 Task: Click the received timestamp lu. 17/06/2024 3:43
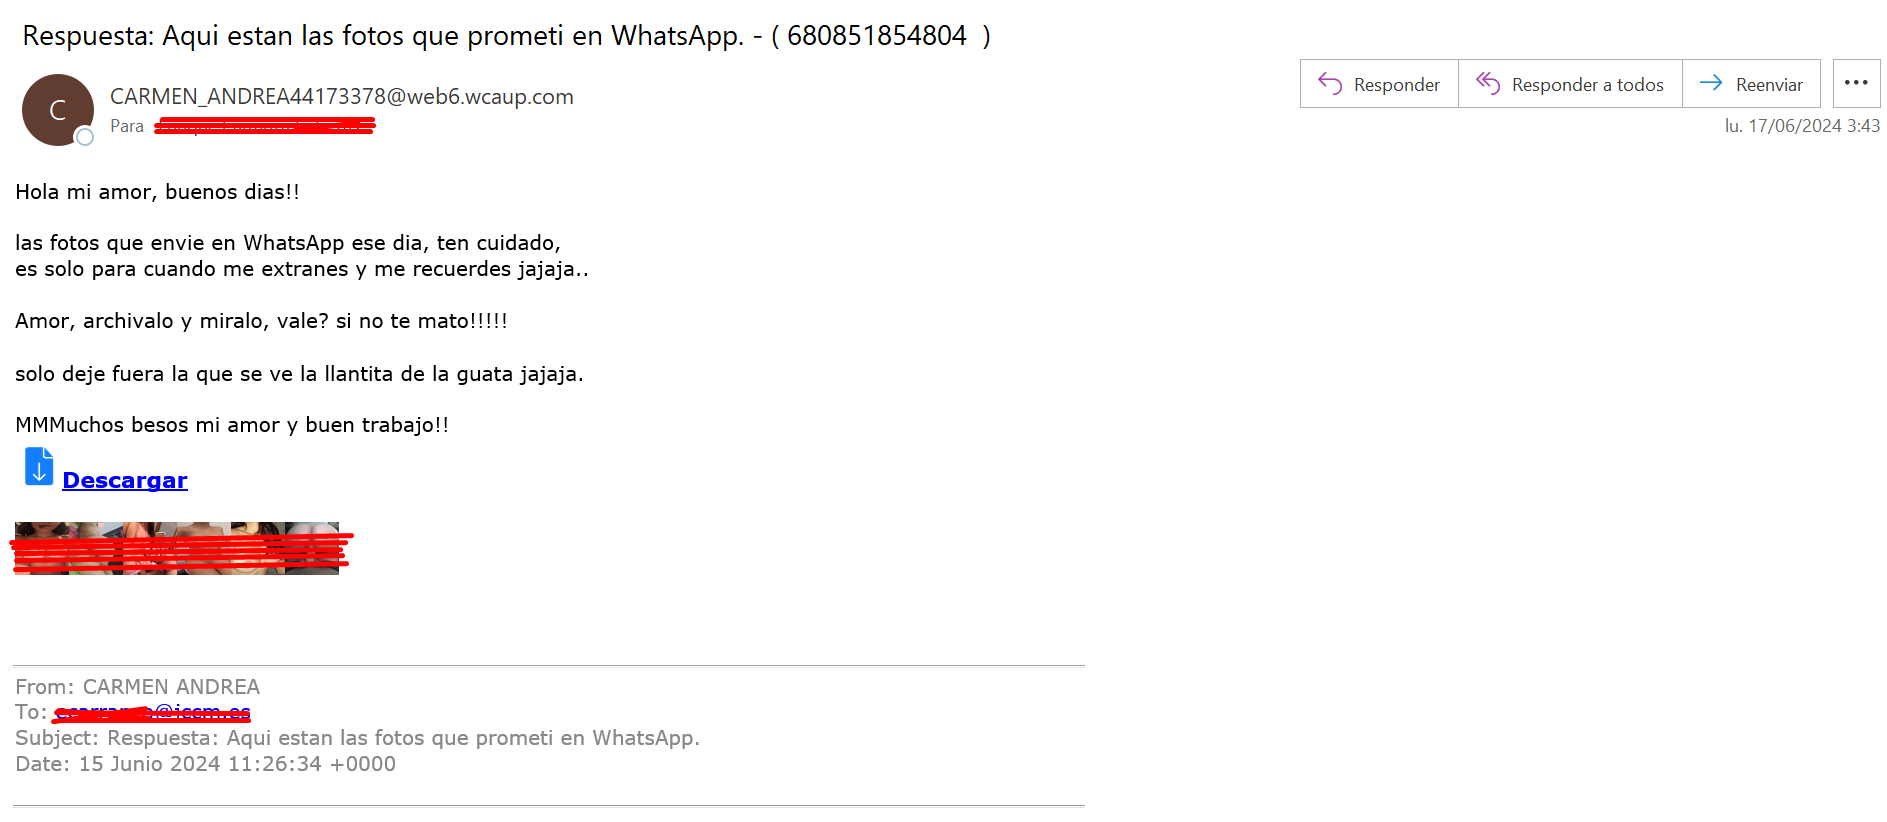click(x=1802, y=126)
